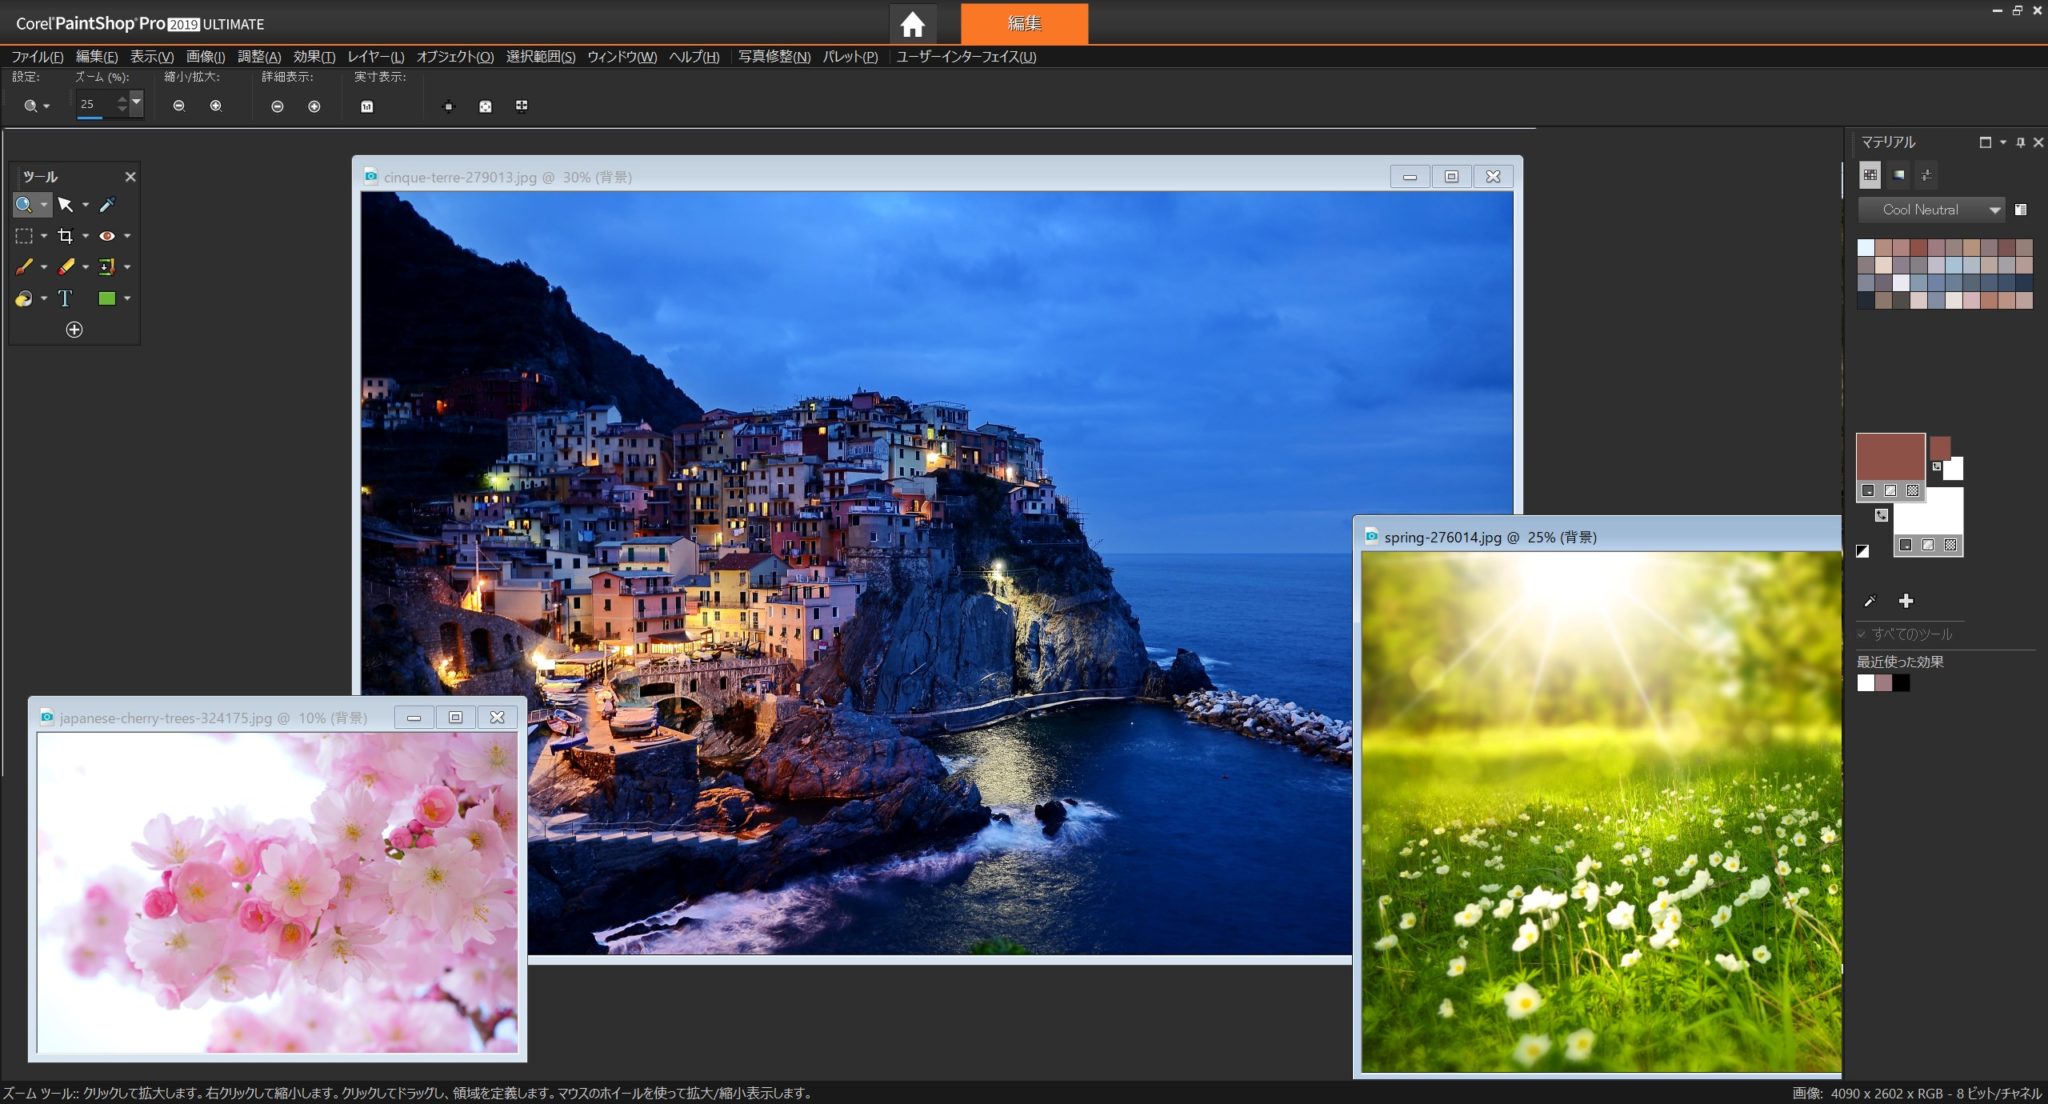Click the swap foreground/background materials icon
Screen dimensions: 2048x1104
pos(1881,515)
